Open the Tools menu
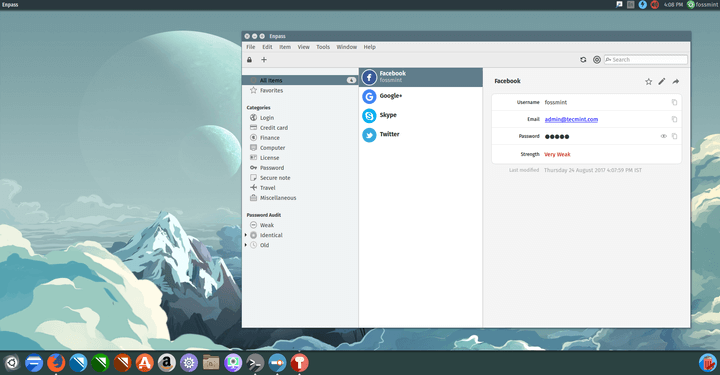Viewport: 720px width, 375px height. [323, 47]
